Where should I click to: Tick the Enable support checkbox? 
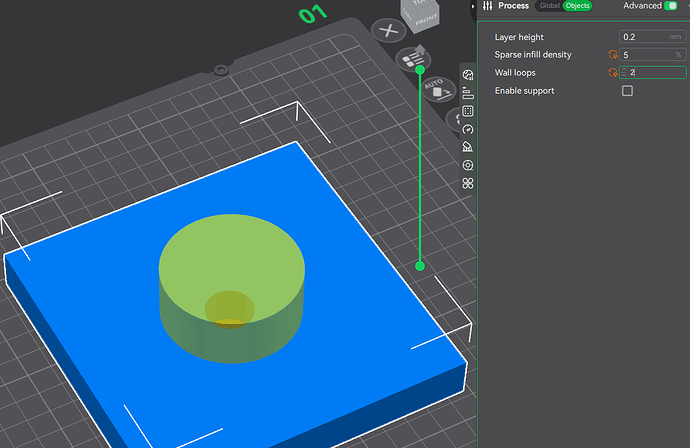627,91
